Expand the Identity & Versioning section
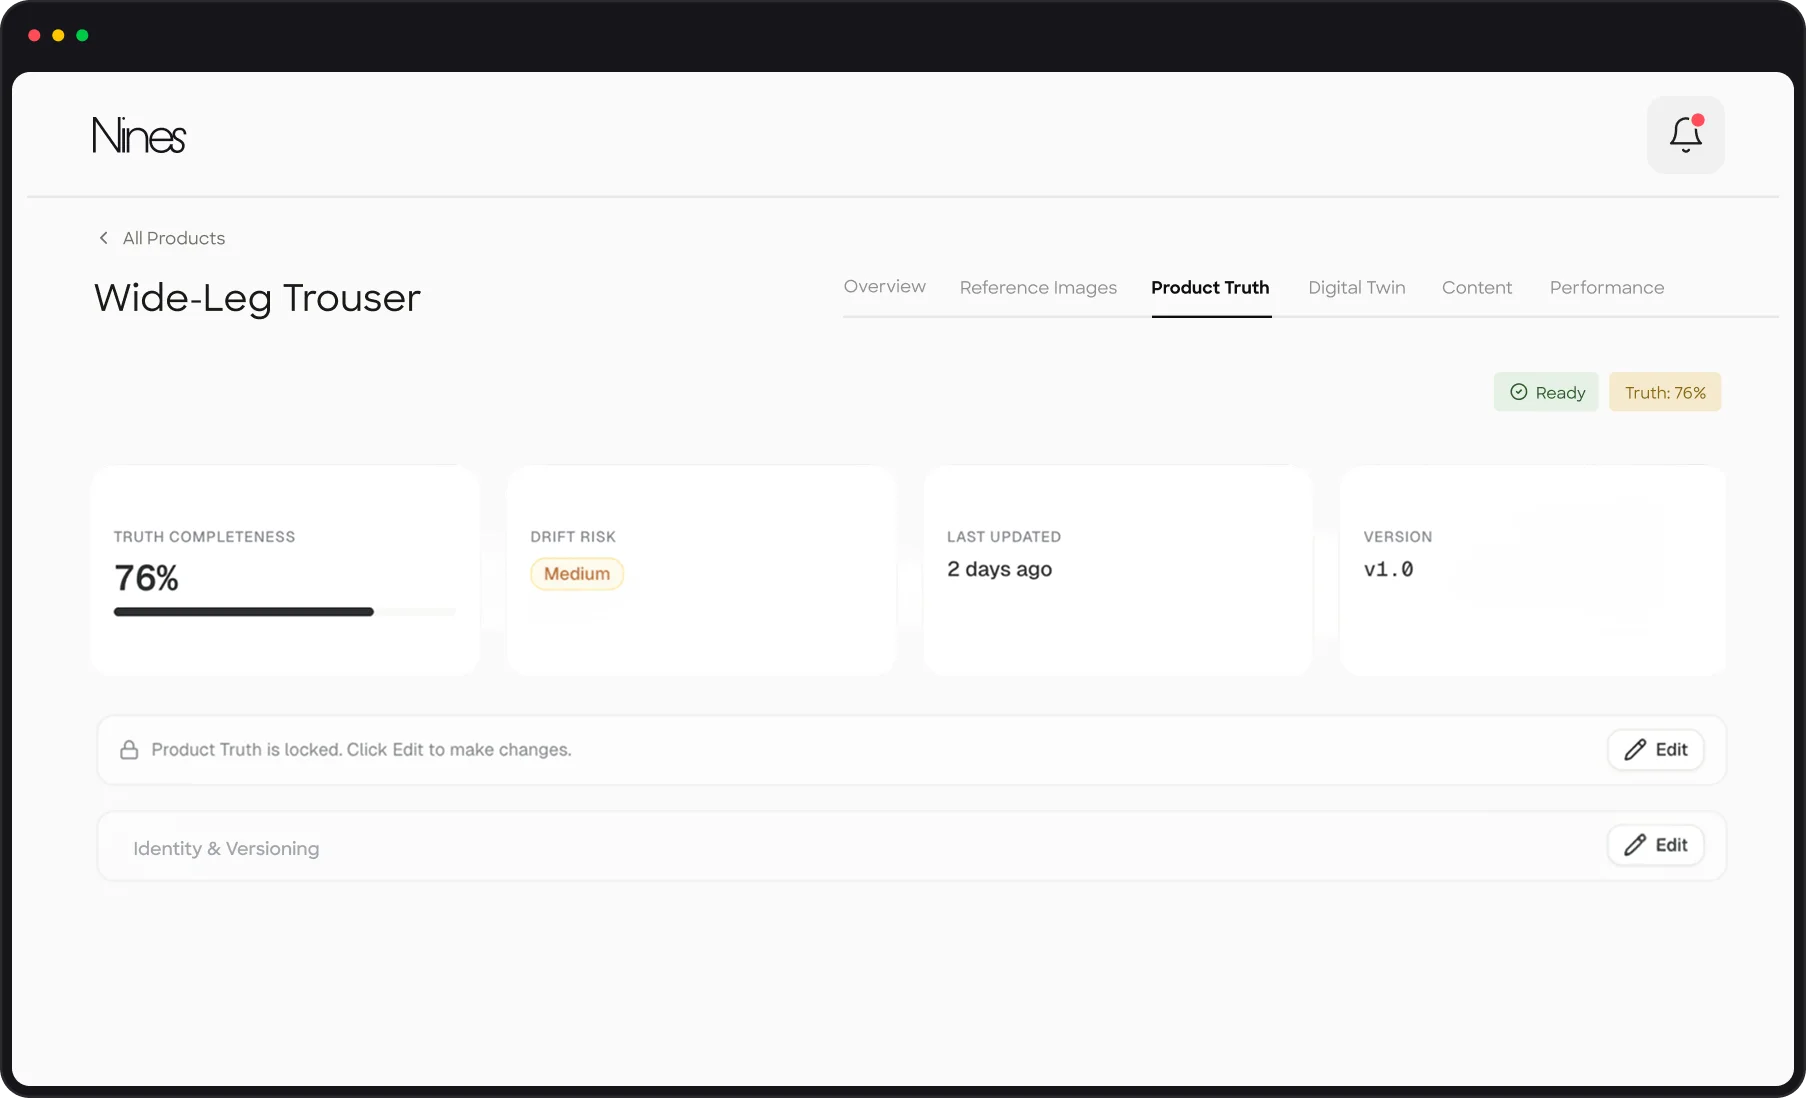Image resolution: width=1806 pixels, height=1098 pixels. 226,848
